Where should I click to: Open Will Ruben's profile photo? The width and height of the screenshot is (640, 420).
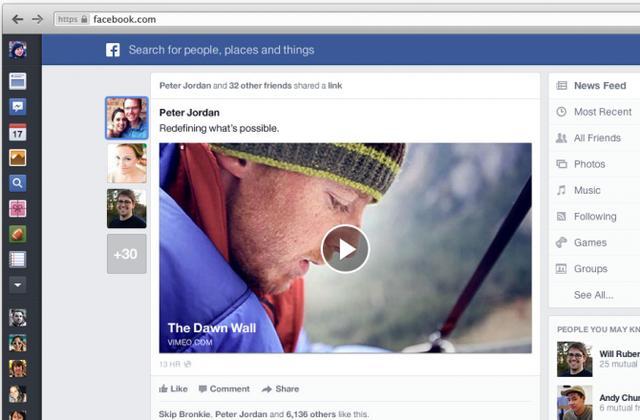click(x=575, y=359)
